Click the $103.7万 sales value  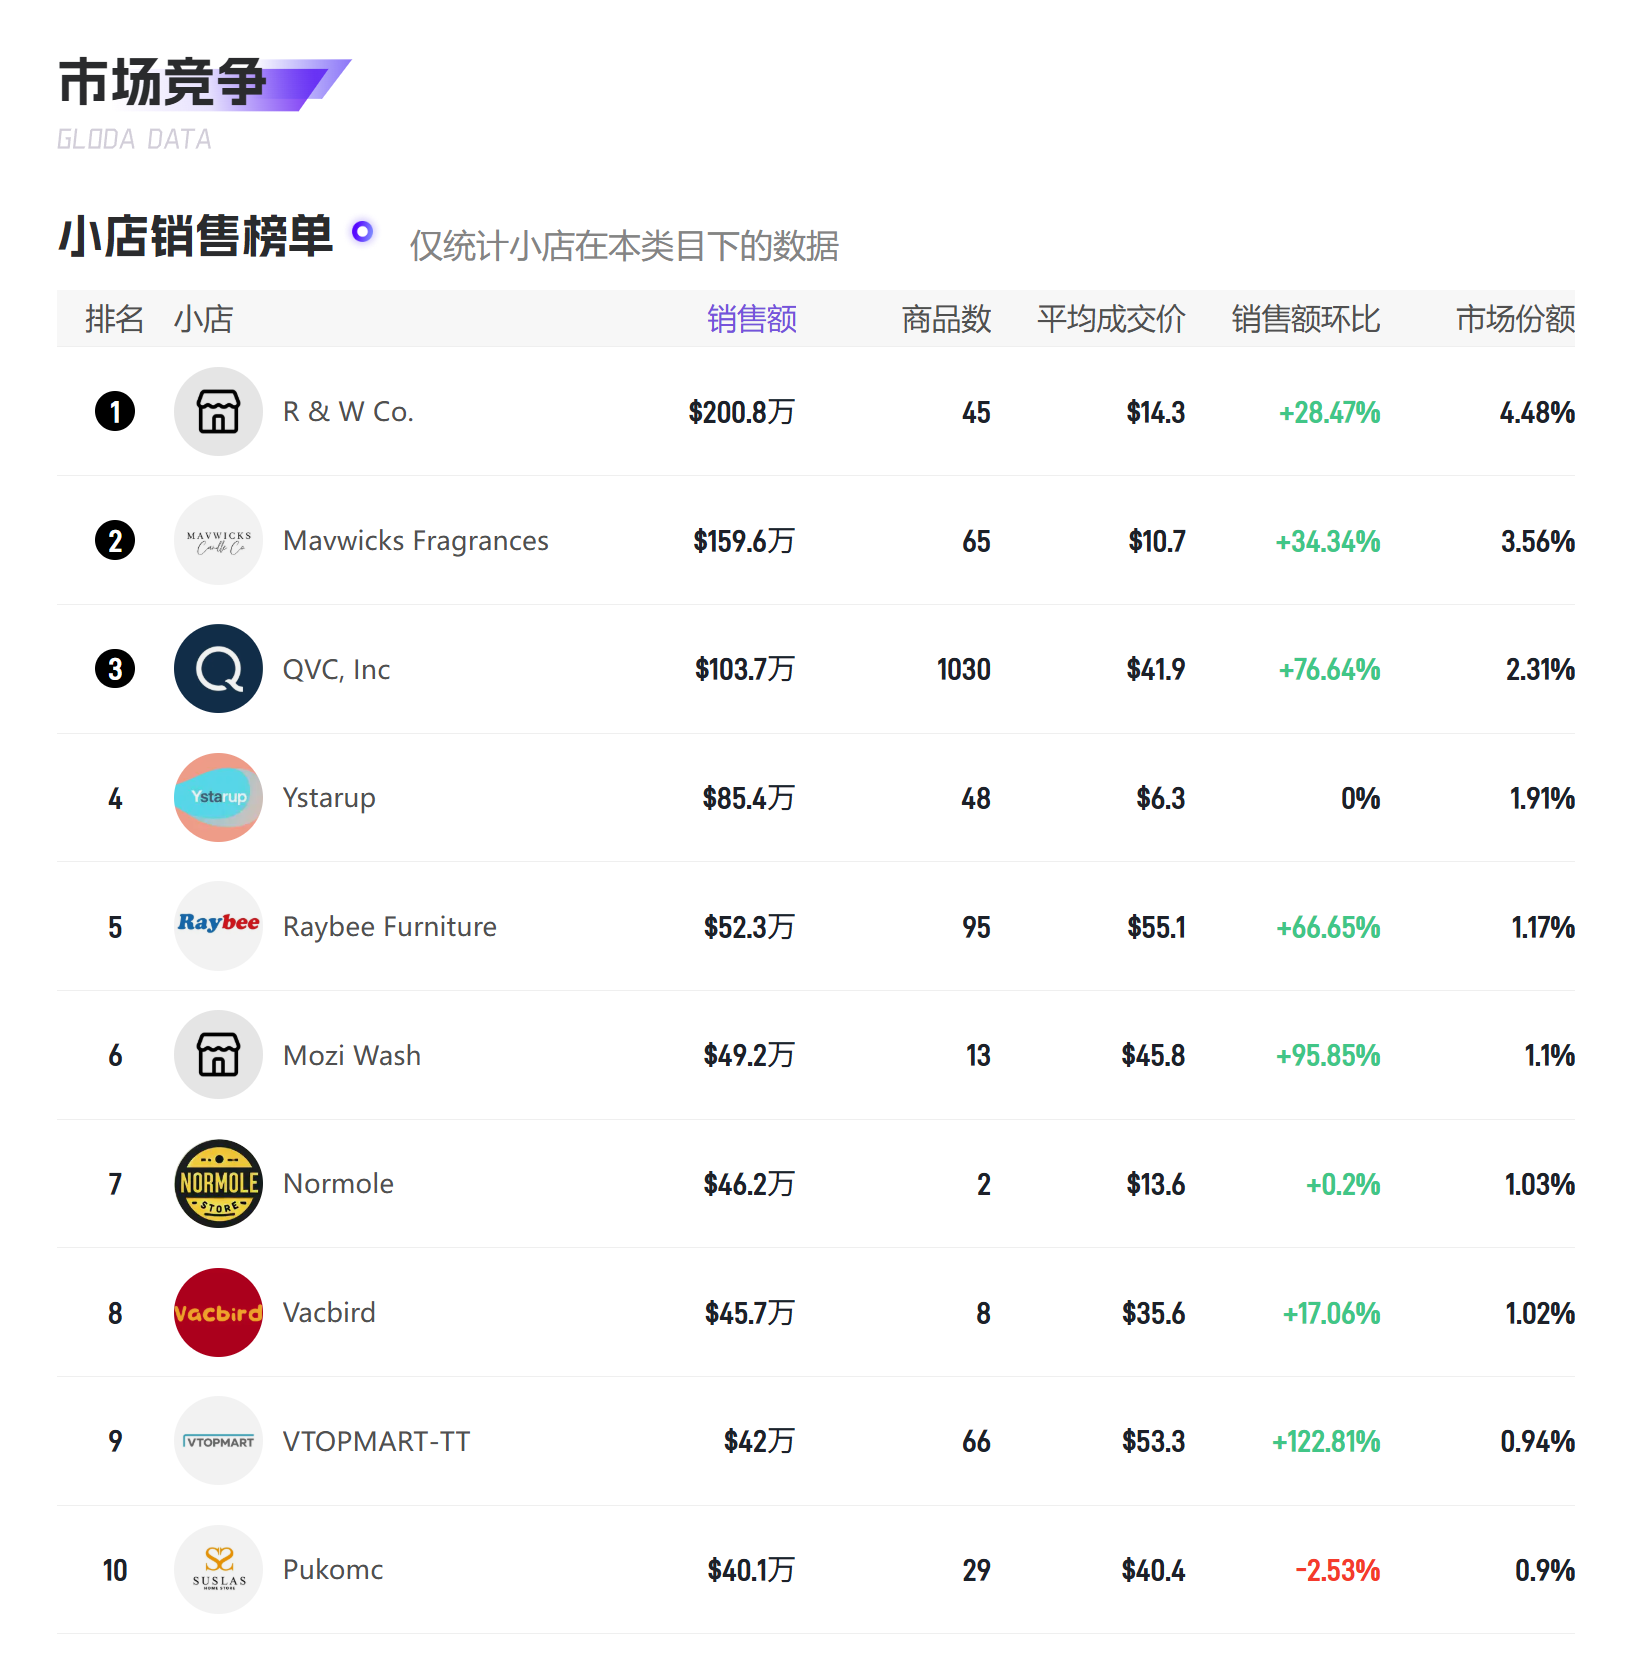click(x=745, y=669)
